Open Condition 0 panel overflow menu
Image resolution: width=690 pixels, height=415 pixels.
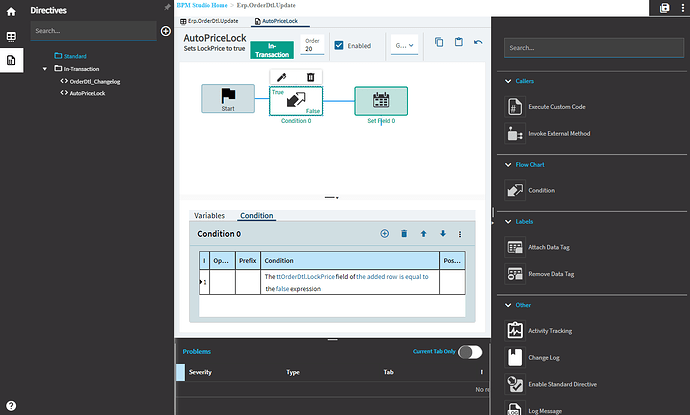[460, 234]
